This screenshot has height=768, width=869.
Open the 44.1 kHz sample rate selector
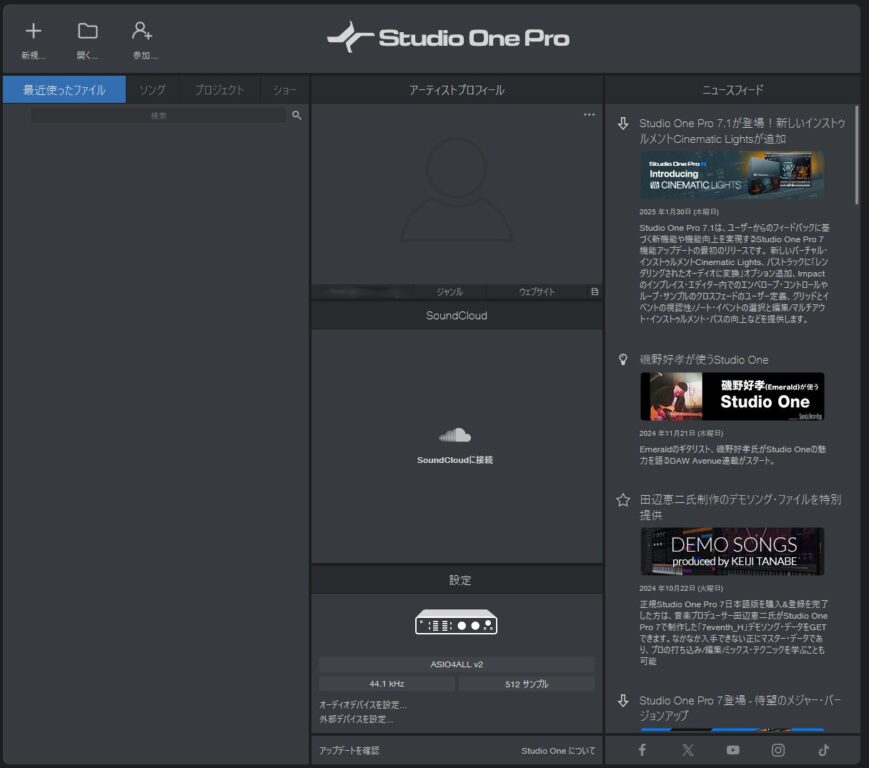click(386, 684)
